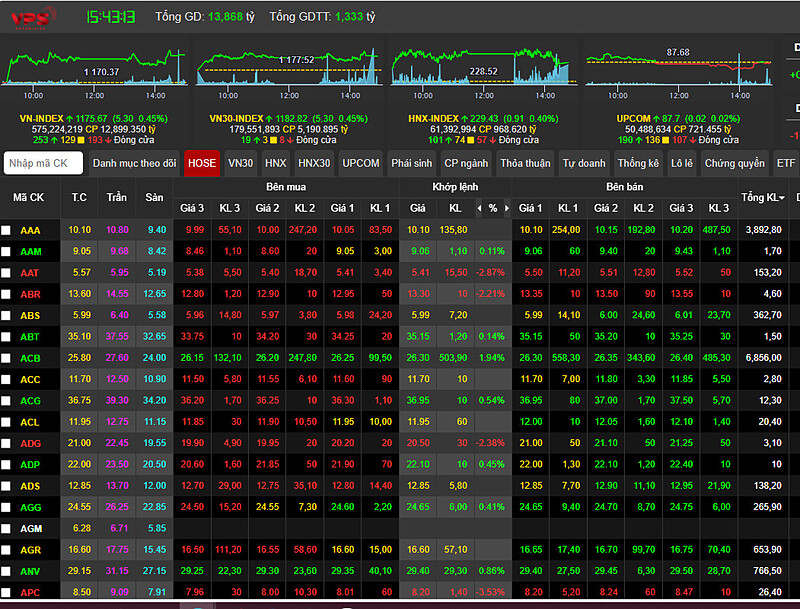
Task: Open the HNX30 tab
Action: pyautogui.click(x=314, y=163)
